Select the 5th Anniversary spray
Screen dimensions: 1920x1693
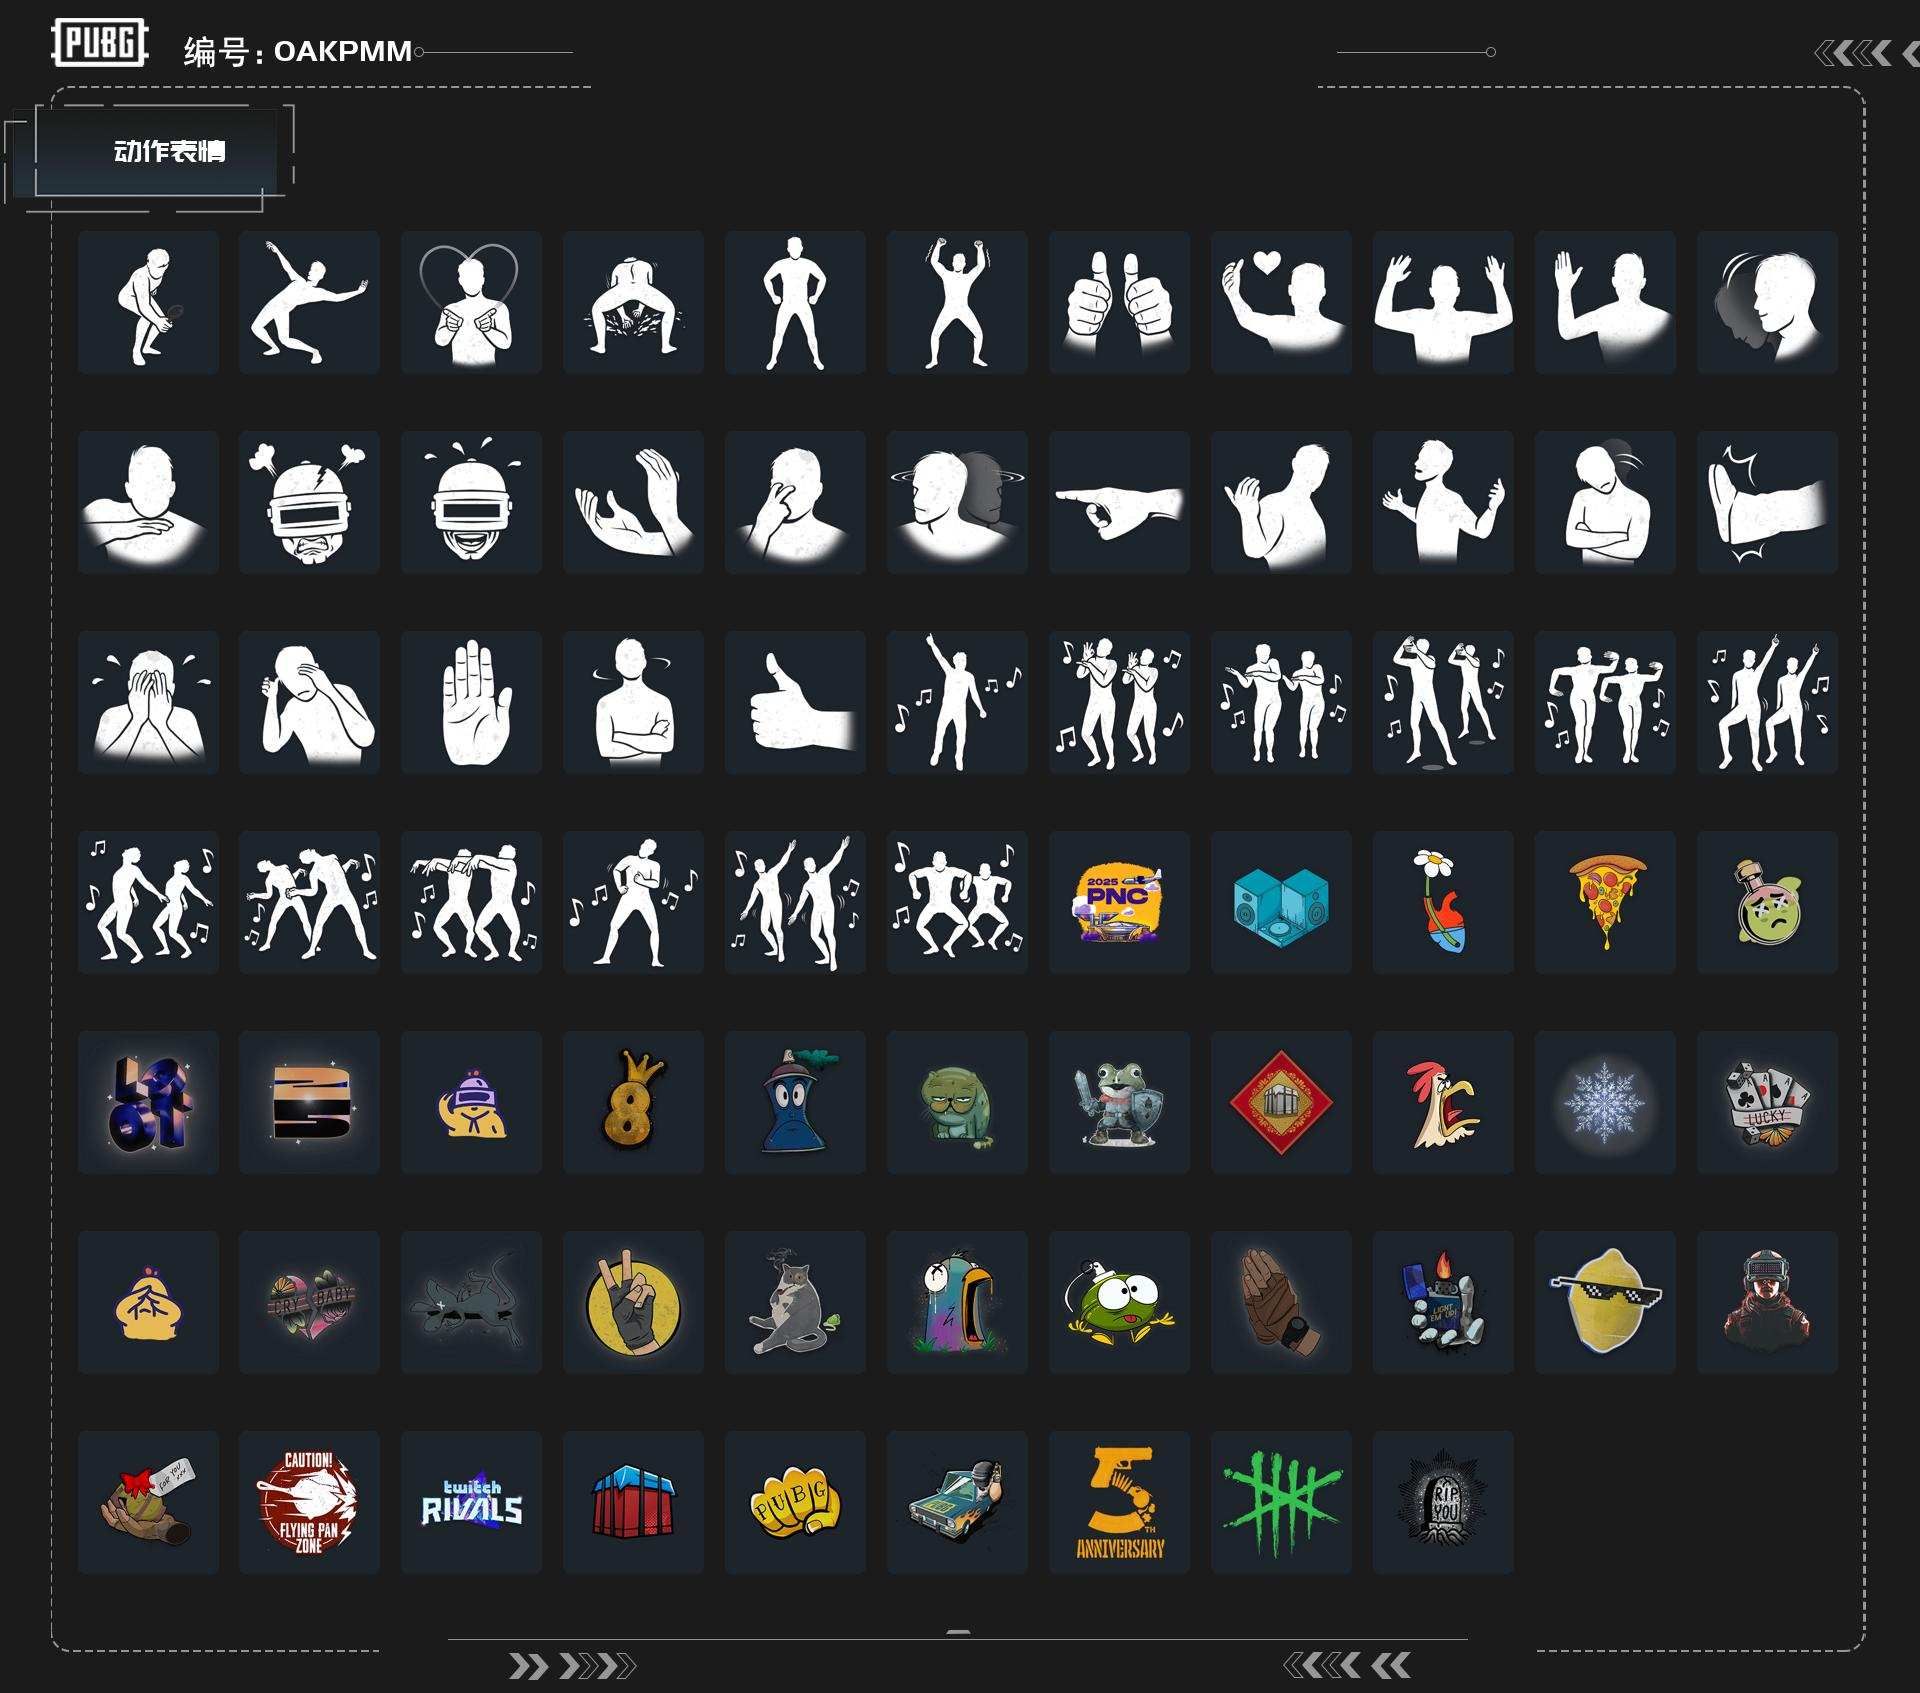tap(1119, 1502)
